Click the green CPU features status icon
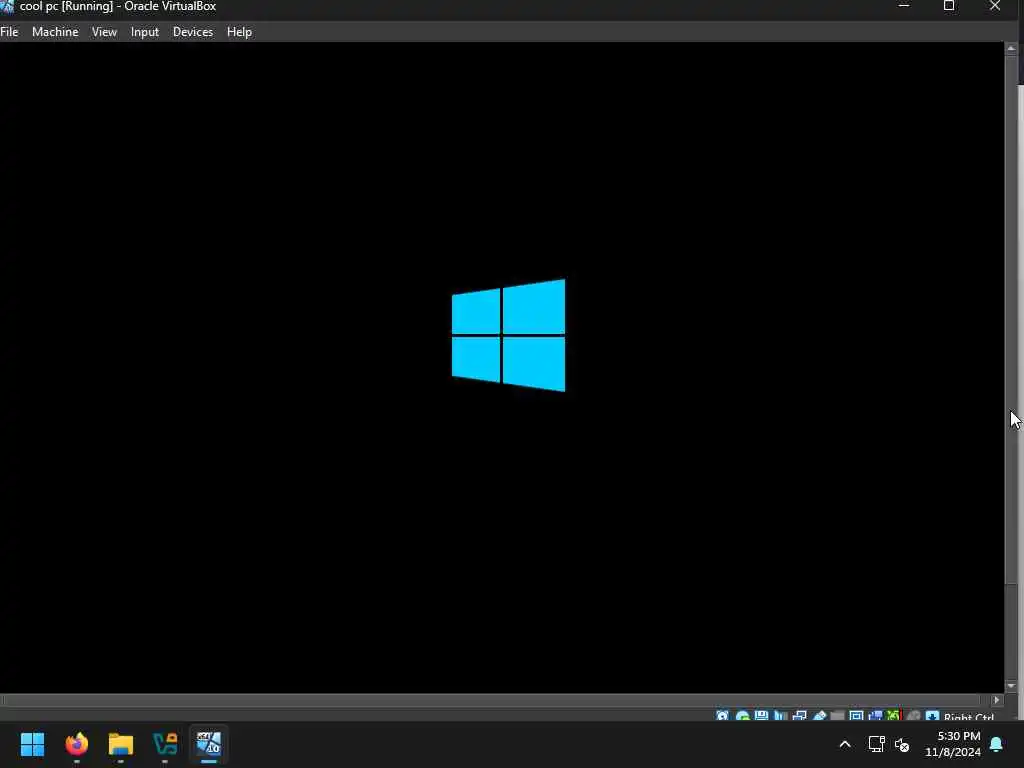The image size is (1024, 768). pos(893,716)
